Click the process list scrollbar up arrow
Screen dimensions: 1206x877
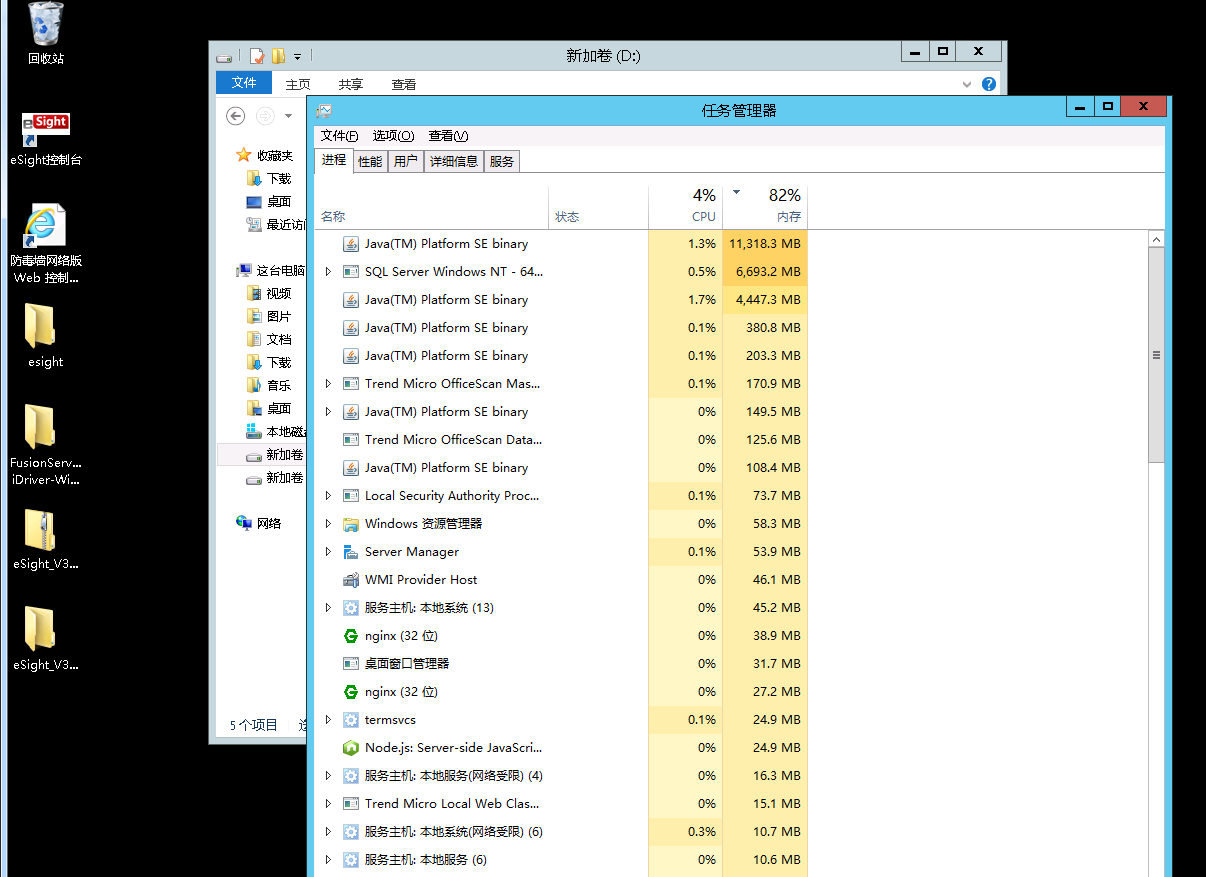1157,240
